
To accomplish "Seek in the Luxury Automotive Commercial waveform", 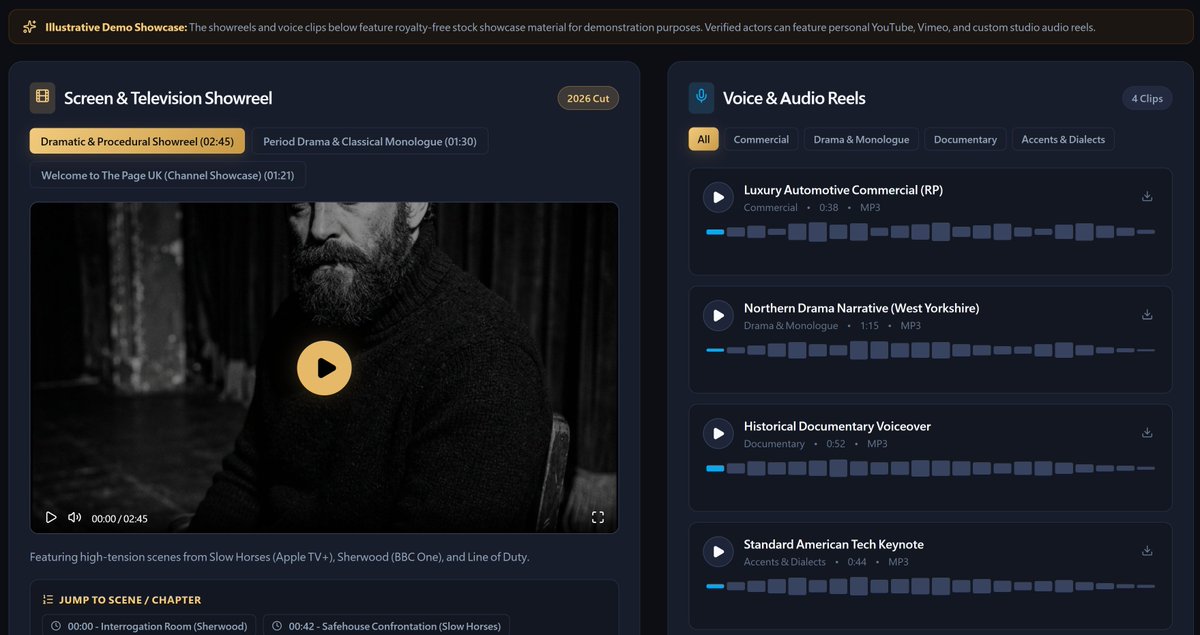I will pos(930,232).
